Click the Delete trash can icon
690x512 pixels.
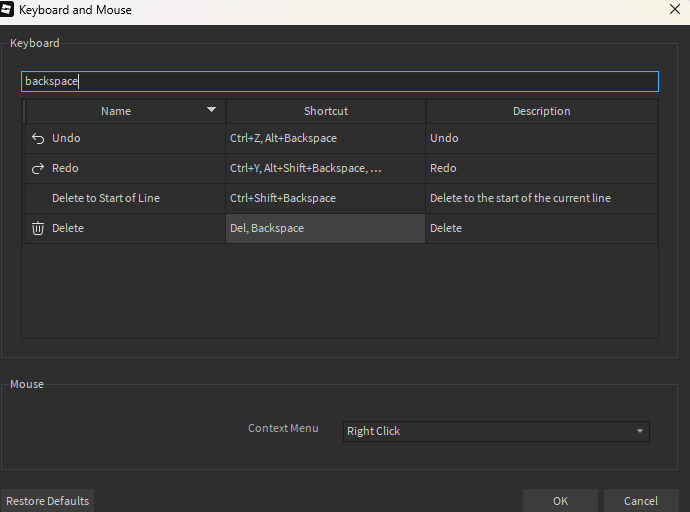click(x=38, y=228)
